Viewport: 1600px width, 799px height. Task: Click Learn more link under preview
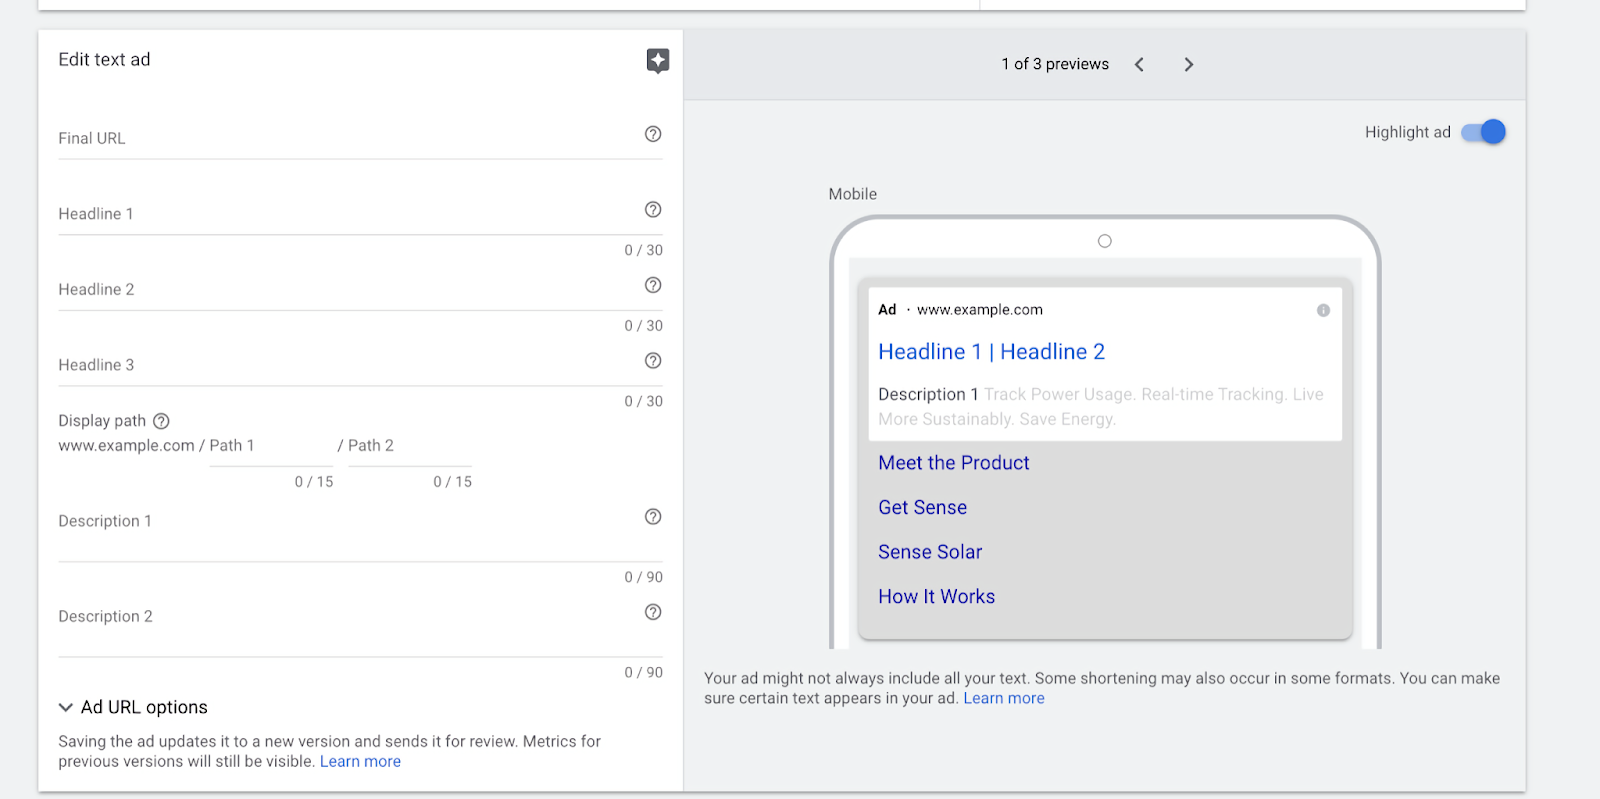[1003, 699]
